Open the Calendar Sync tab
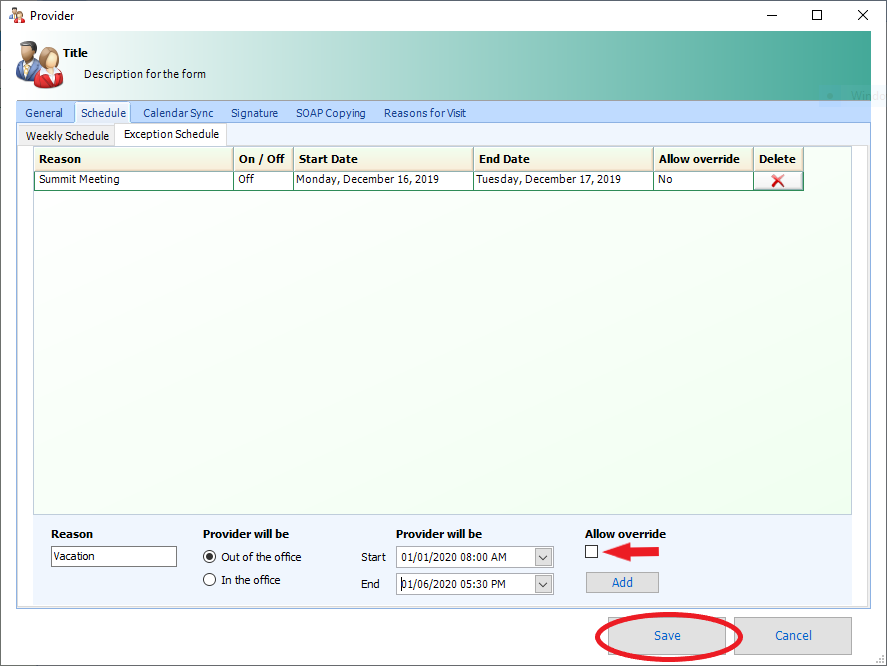887x666 pixels. pos(177,113)
